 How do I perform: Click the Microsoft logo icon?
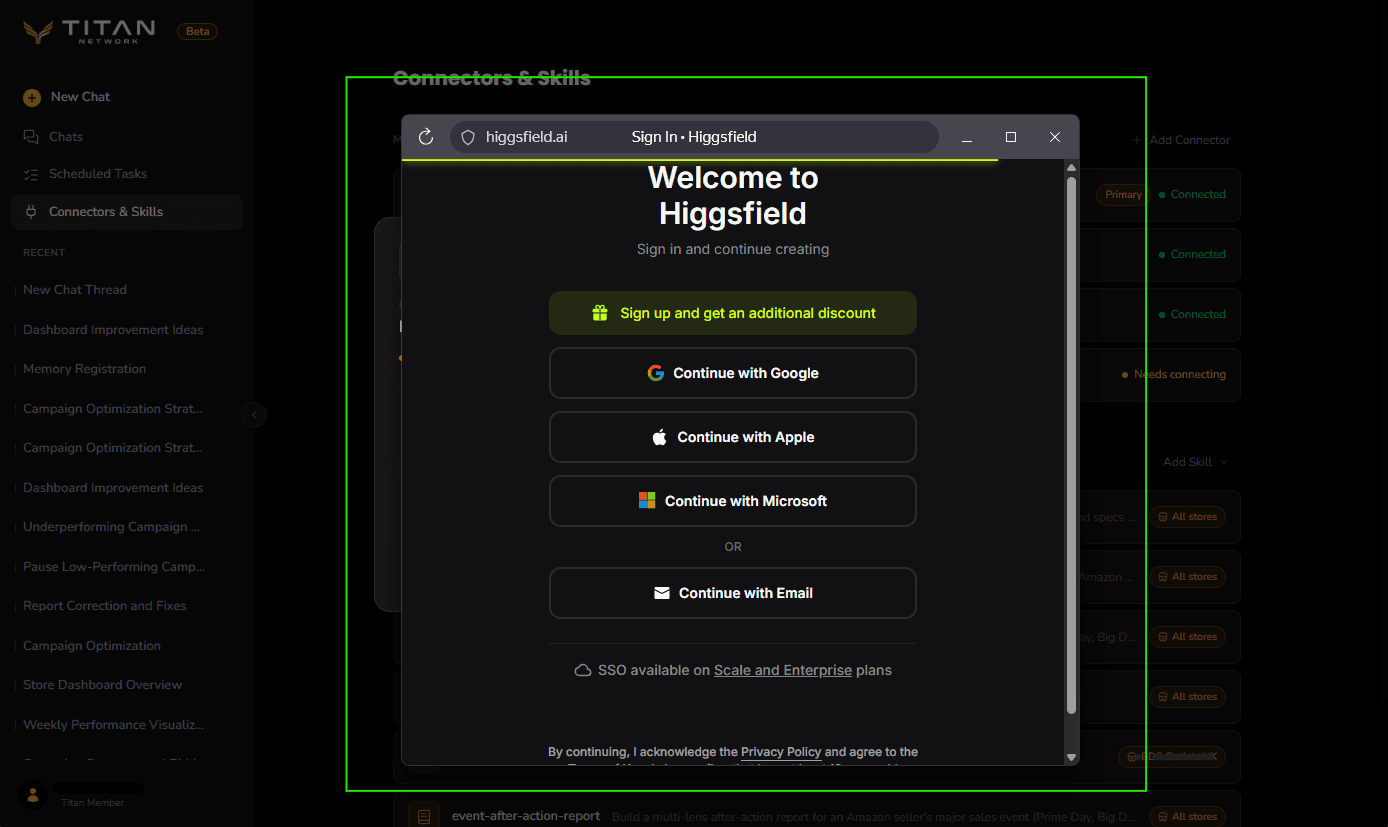647,500
